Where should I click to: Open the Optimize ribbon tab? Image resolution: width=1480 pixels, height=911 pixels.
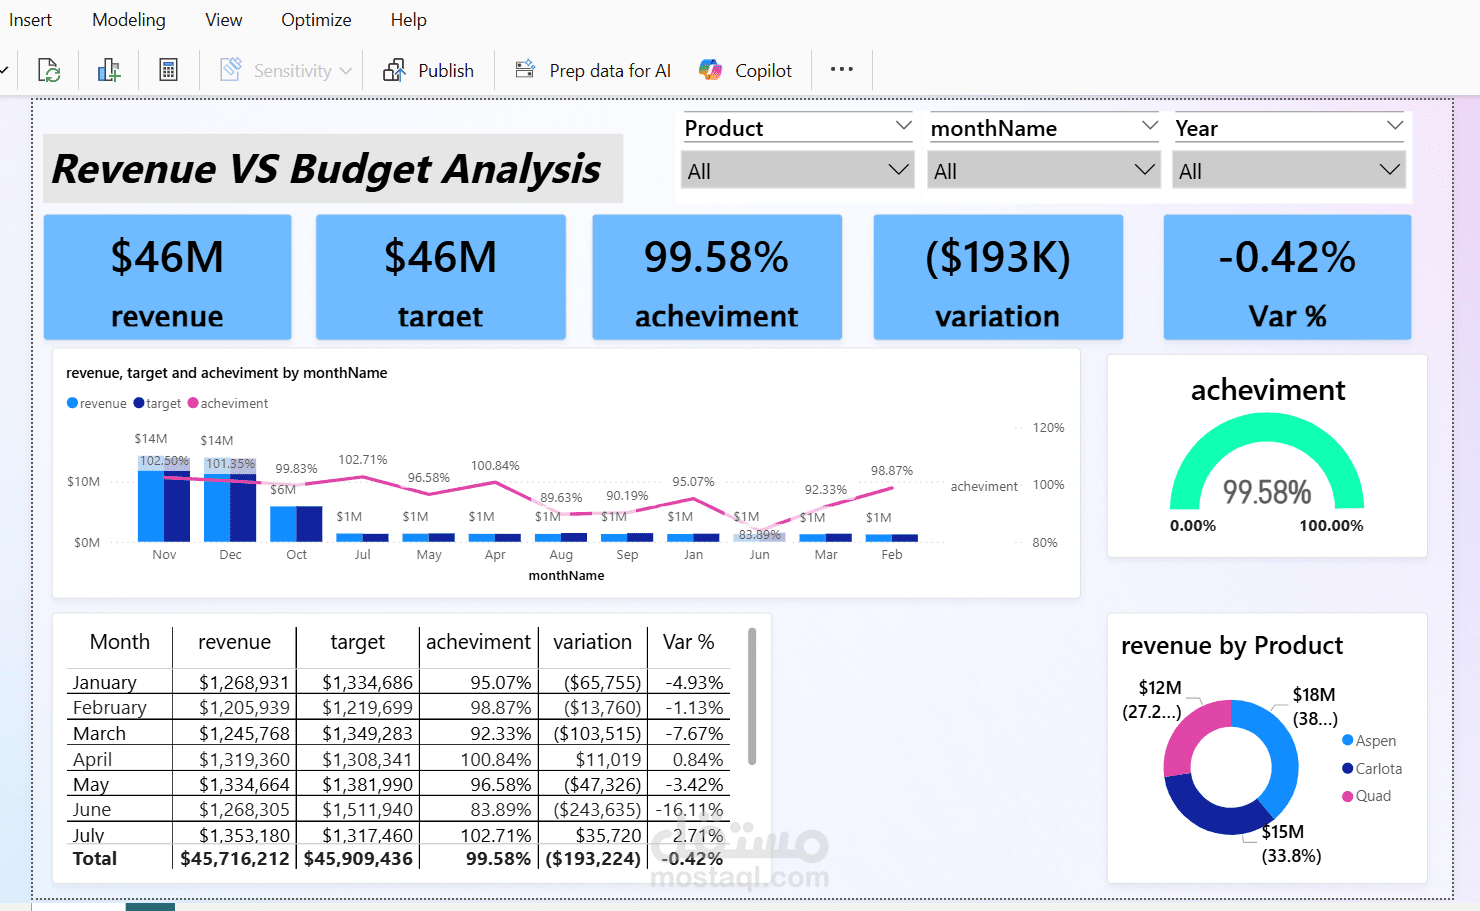[x=316, y=20]
